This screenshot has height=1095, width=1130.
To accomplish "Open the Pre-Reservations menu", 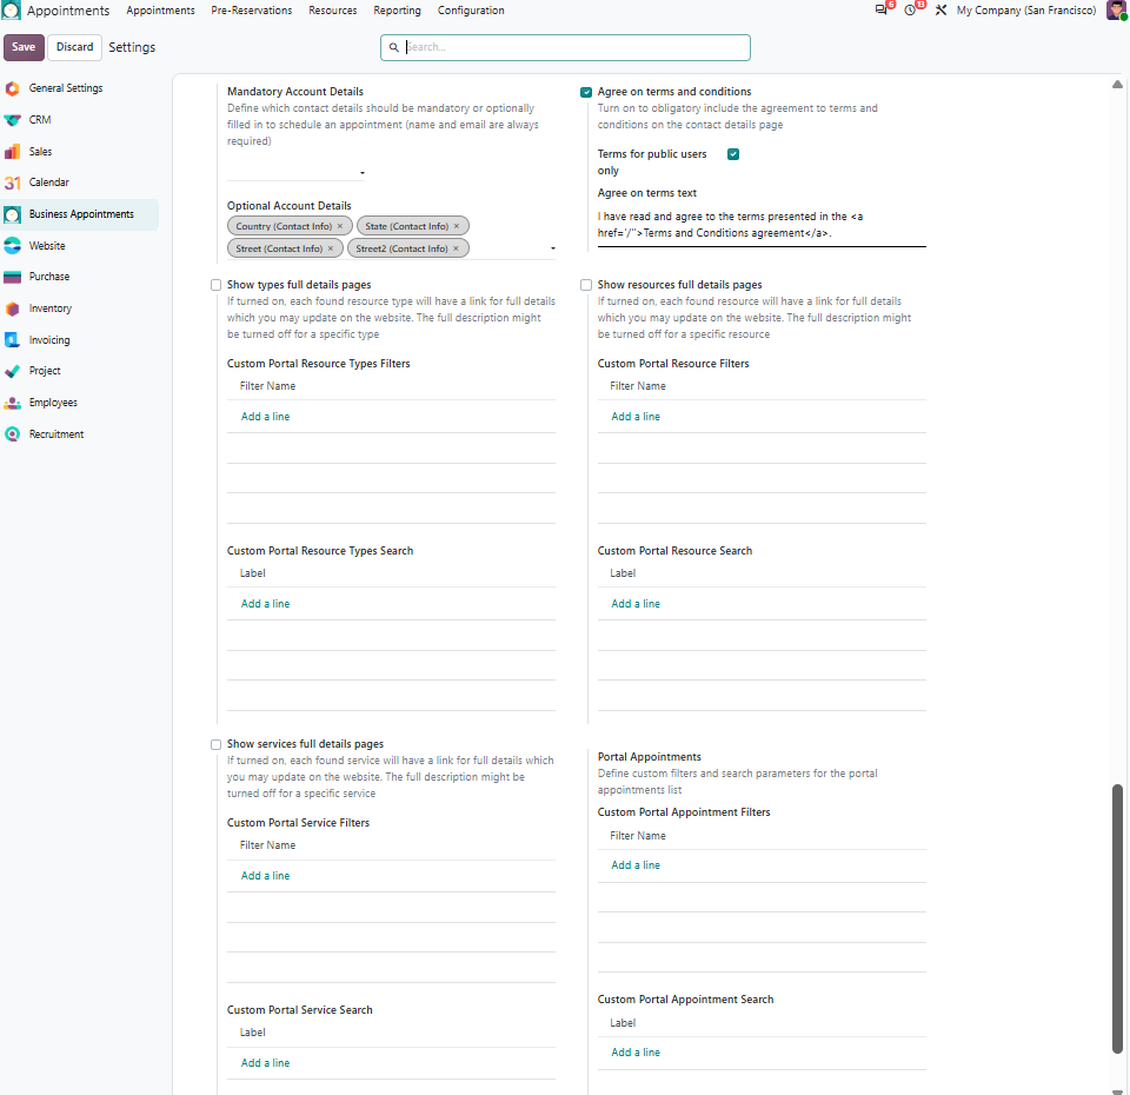I will click(252, 10).
